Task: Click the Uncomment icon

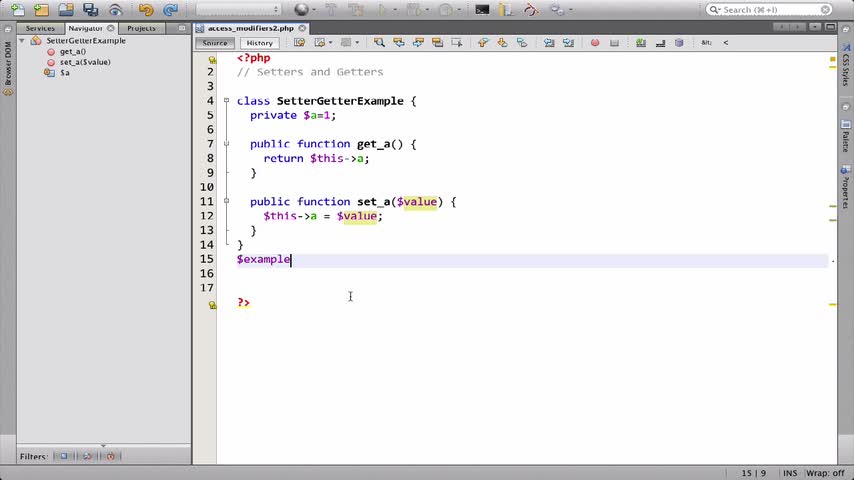Action: click(x=660, y=42)
